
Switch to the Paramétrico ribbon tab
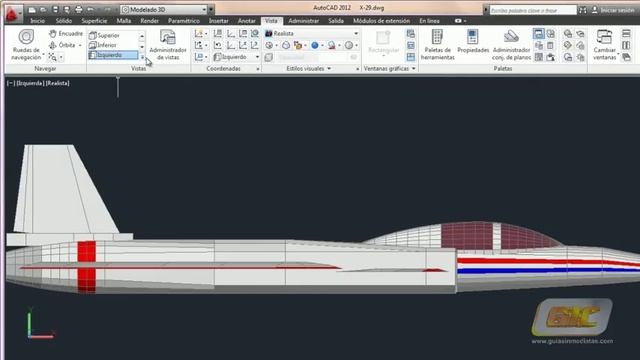(184, 21)
